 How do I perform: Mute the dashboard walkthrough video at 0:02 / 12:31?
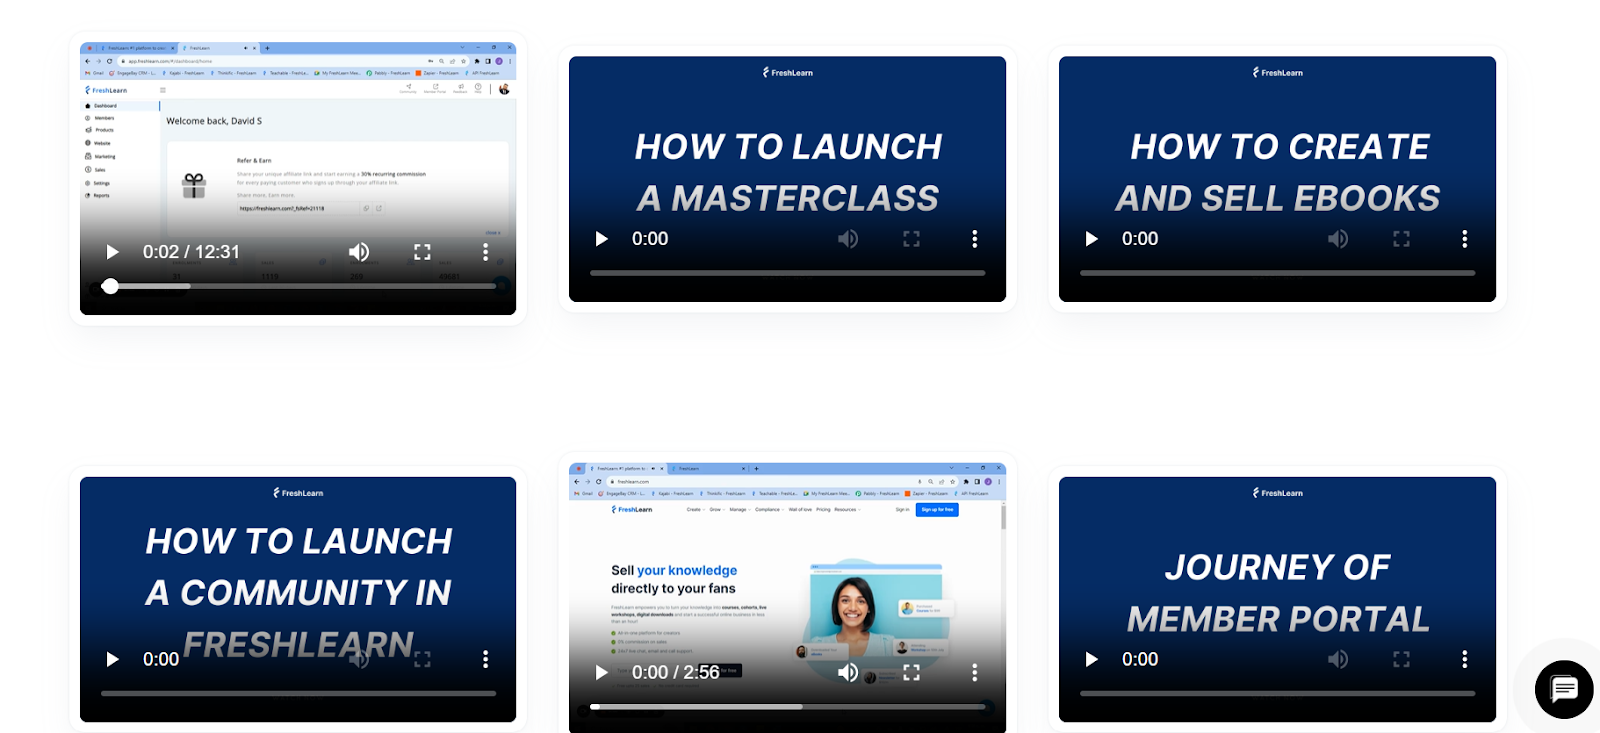tap(359, 252)
